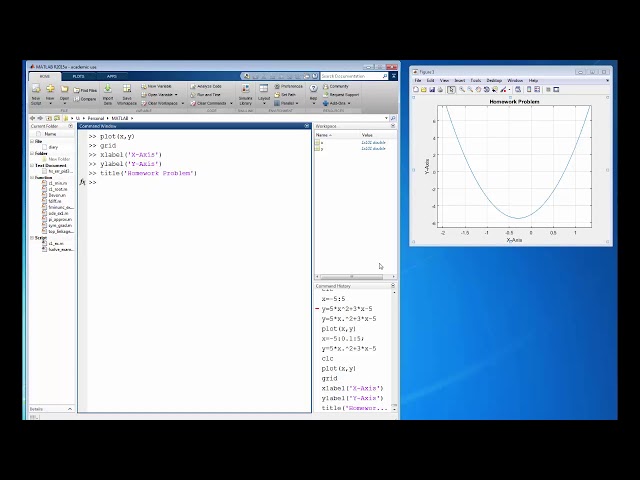Click the Preferences gear icon
The image size is (640, 480).
[277, 86]
